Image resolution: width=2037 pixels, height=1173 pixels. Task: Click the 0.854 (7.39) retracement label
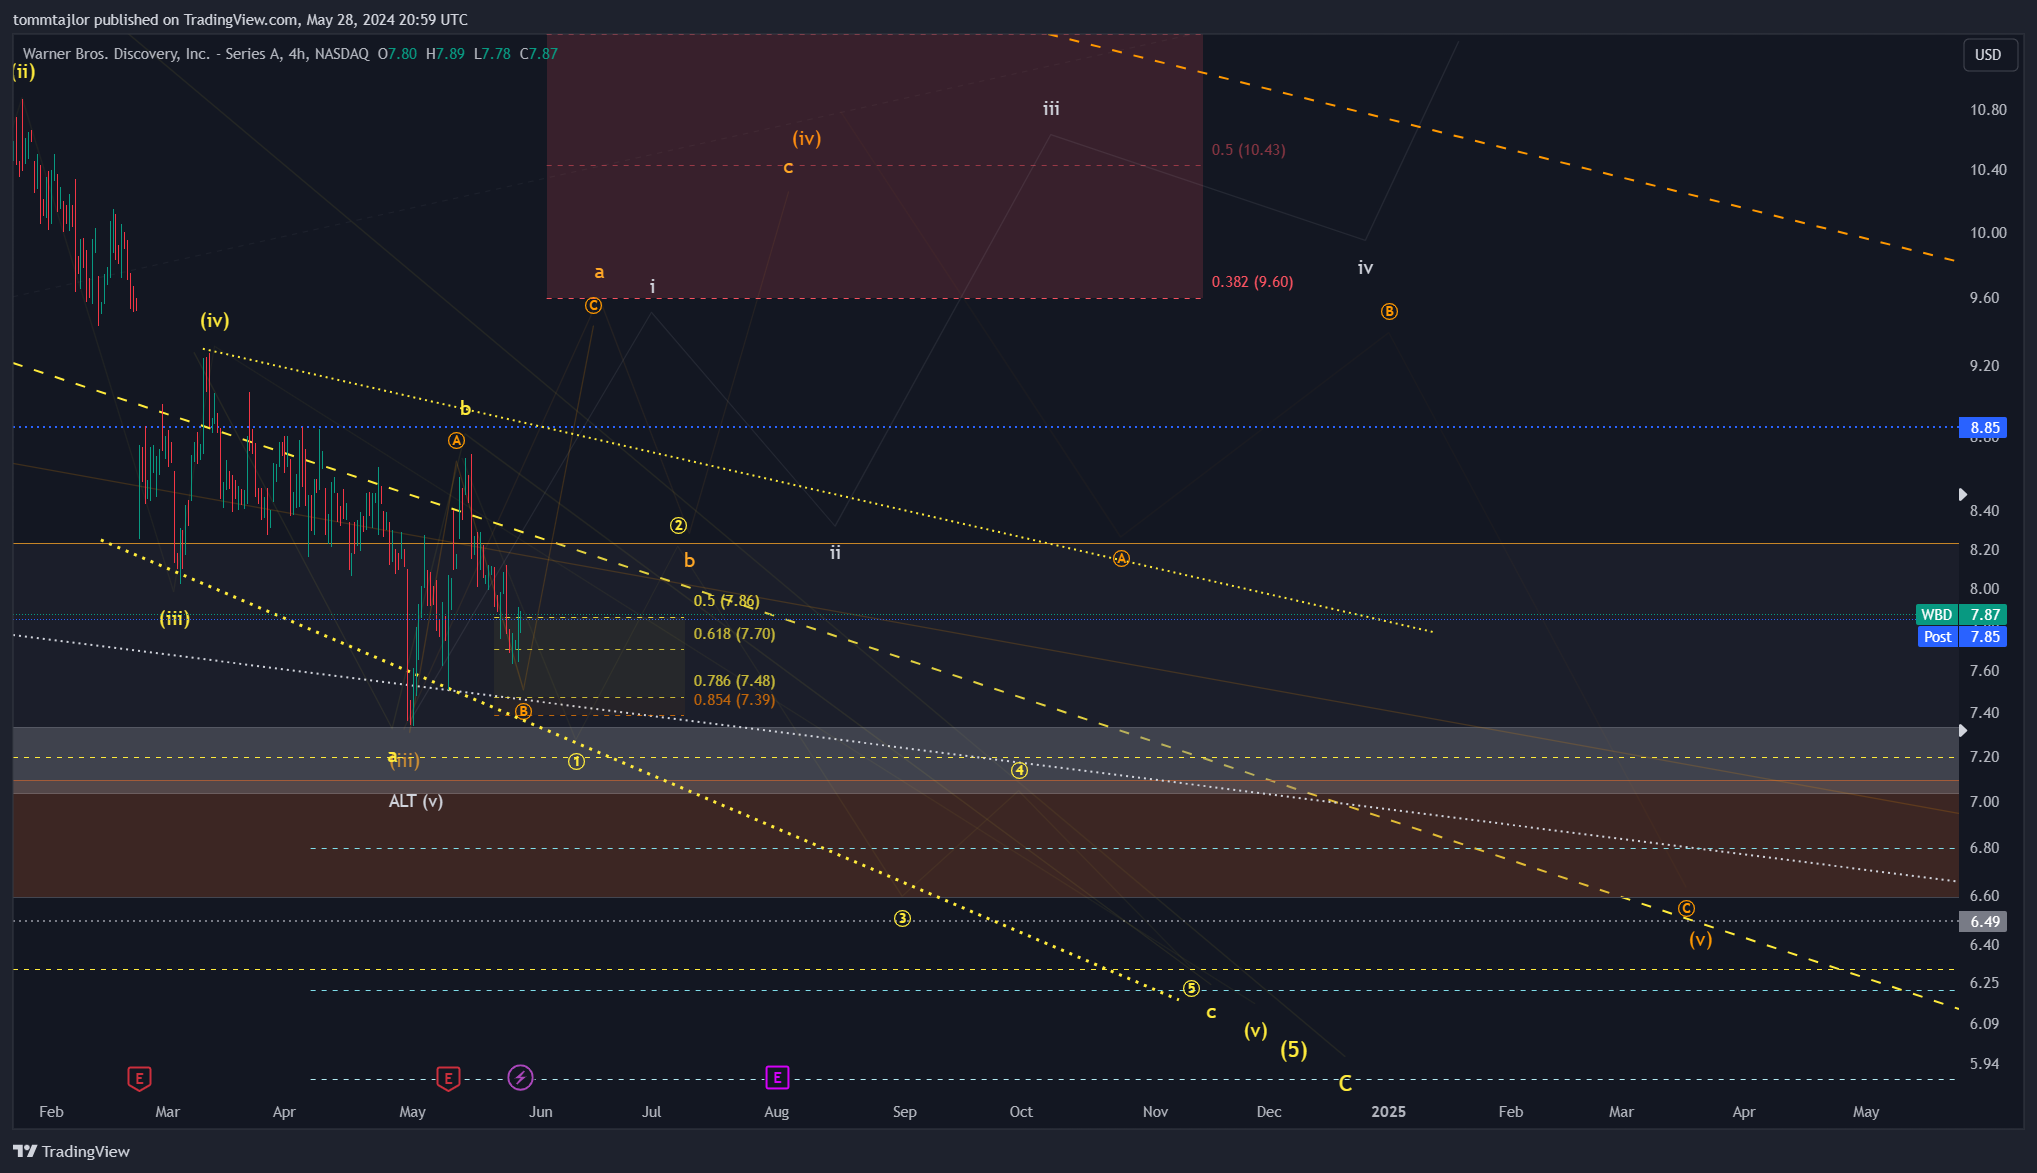click(x=734, y=700)
